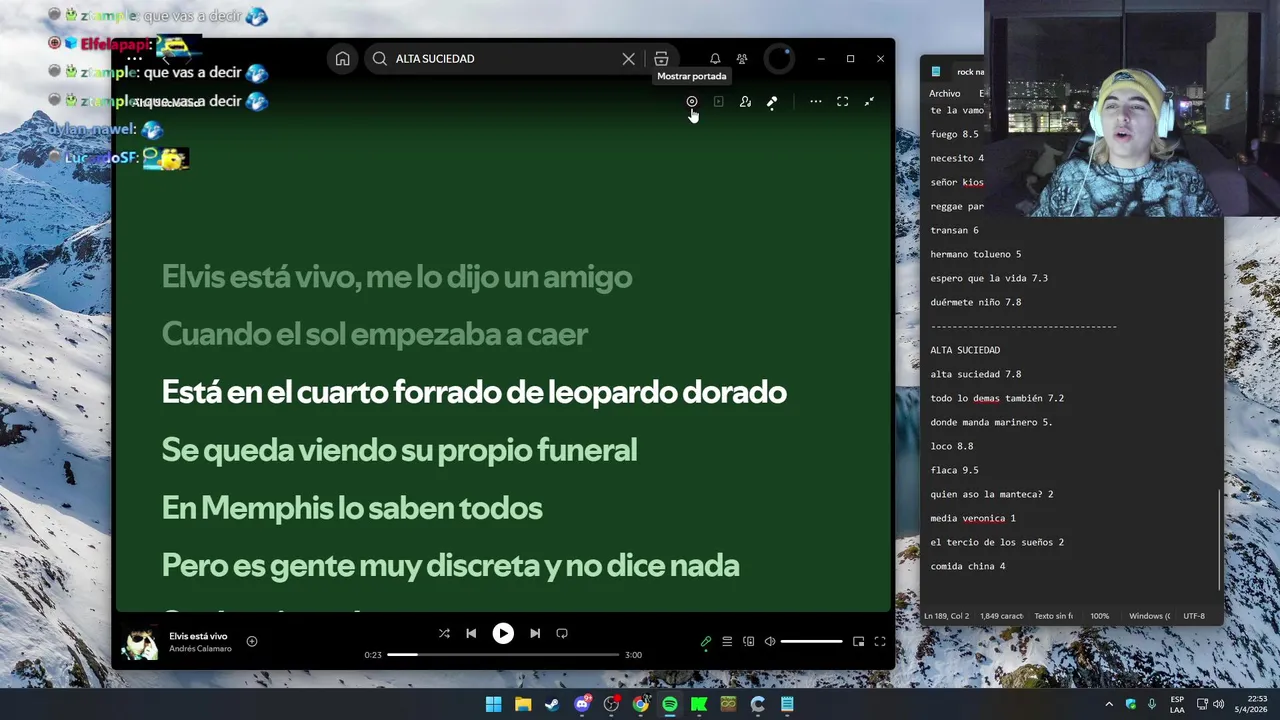Open OBS Studio from taskbar
The image size is (1280, 720).
pyautogui.click(x=611, y=704)
